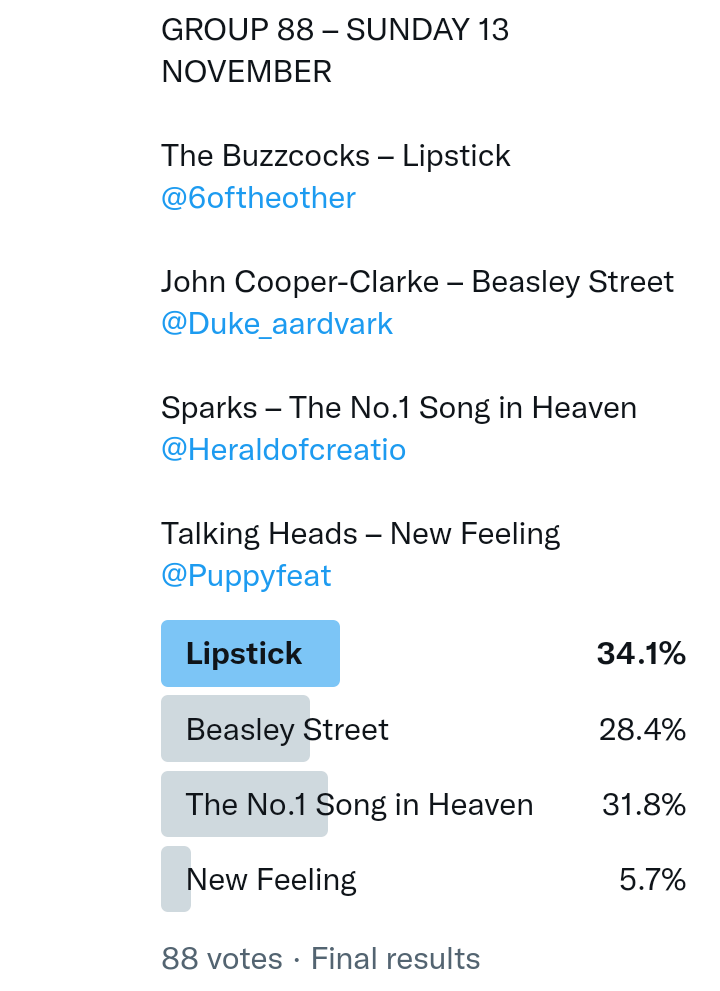Click the Final results text
The image size is (720, 991).
tap(396, 959)
